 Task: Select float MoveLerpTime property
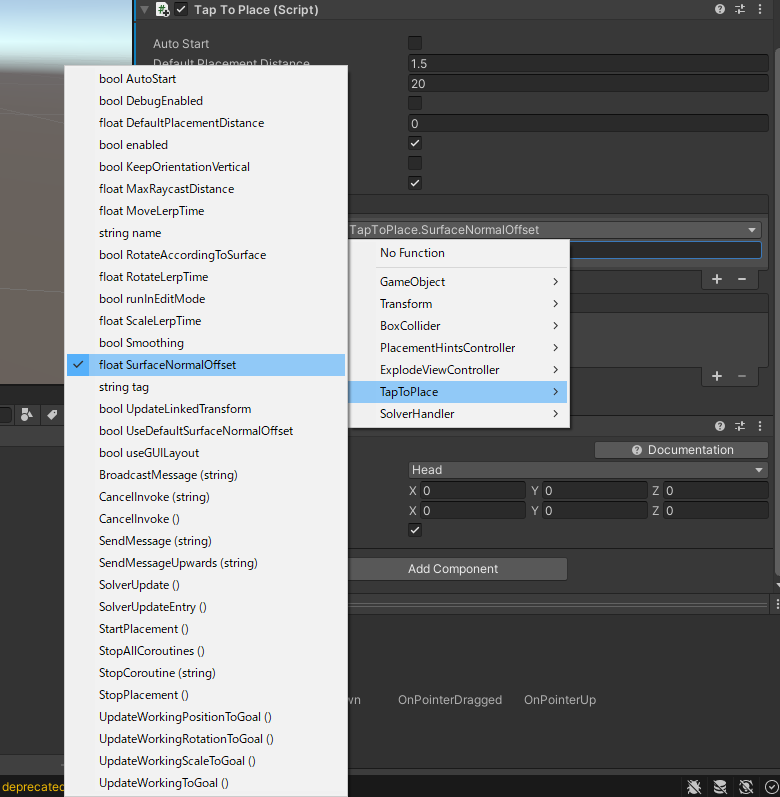[206, 211]
